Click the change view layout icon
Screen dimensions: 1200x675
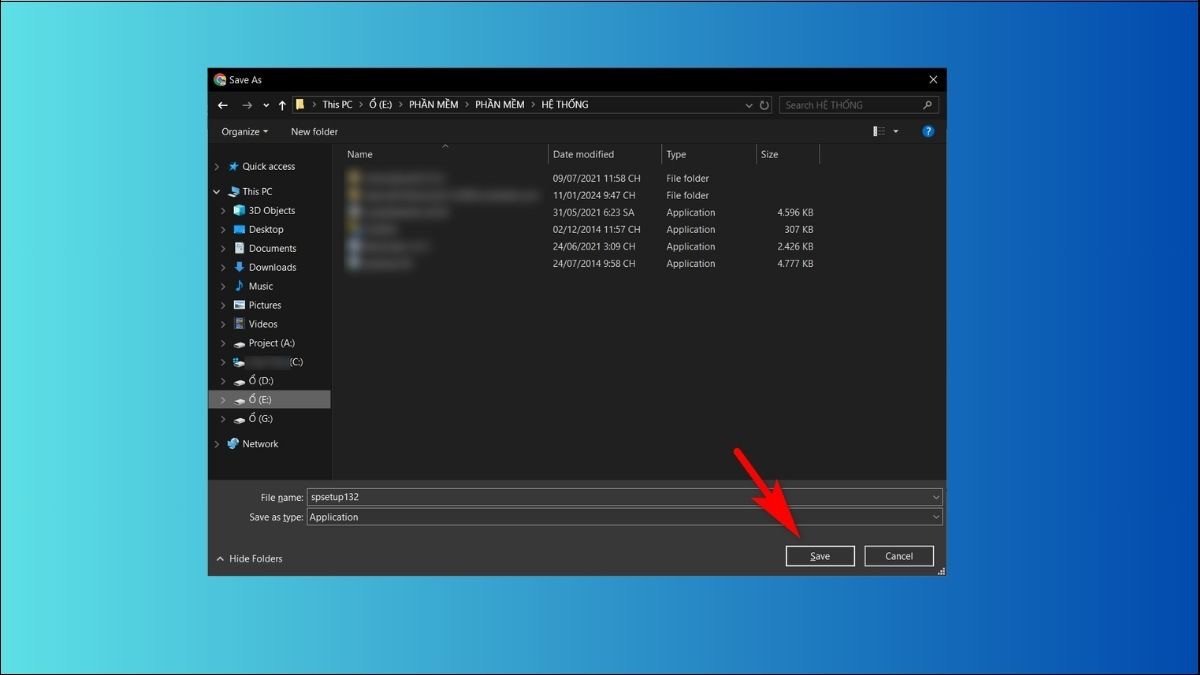click(879, 132)
